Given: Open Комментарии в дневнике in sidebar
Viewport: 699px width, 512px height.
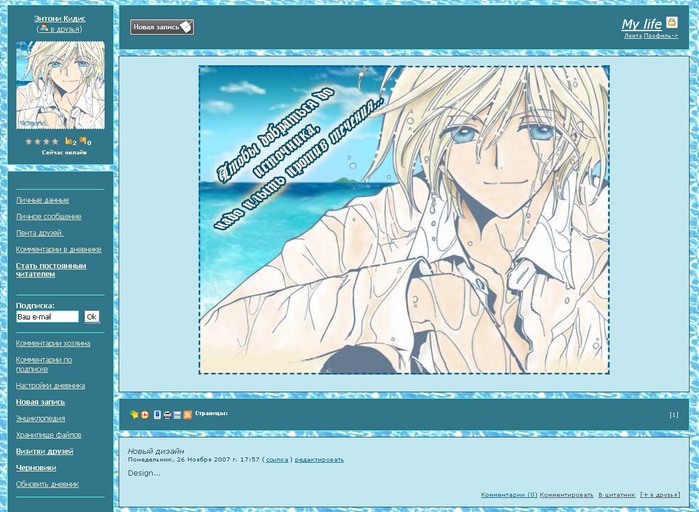Looking at the screenshot, I should click(x=58, y=250).
